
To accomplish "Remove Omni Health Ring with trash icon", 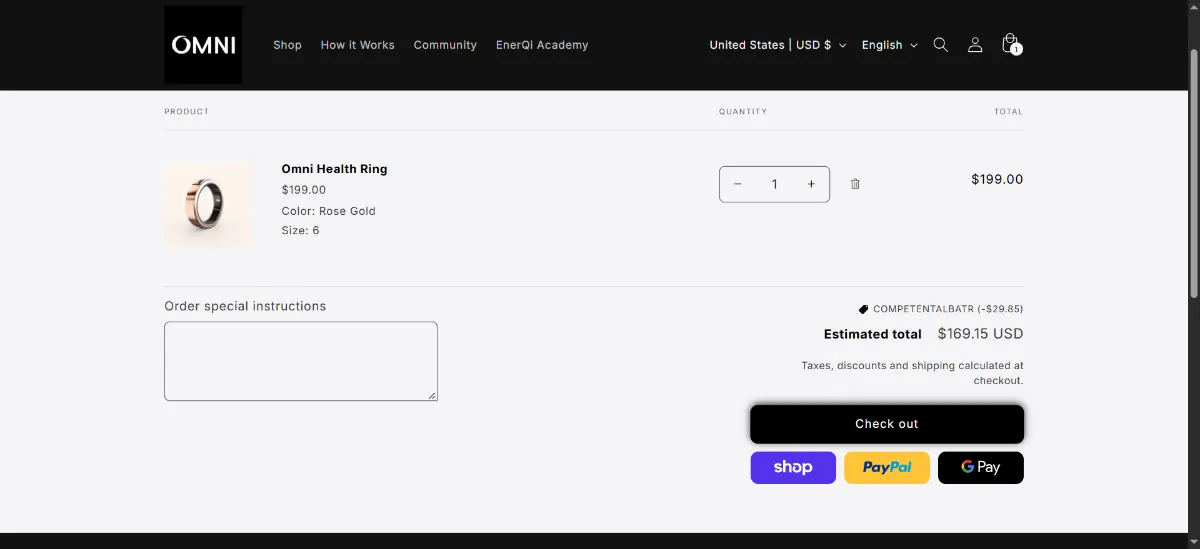I will click(855, 184).
